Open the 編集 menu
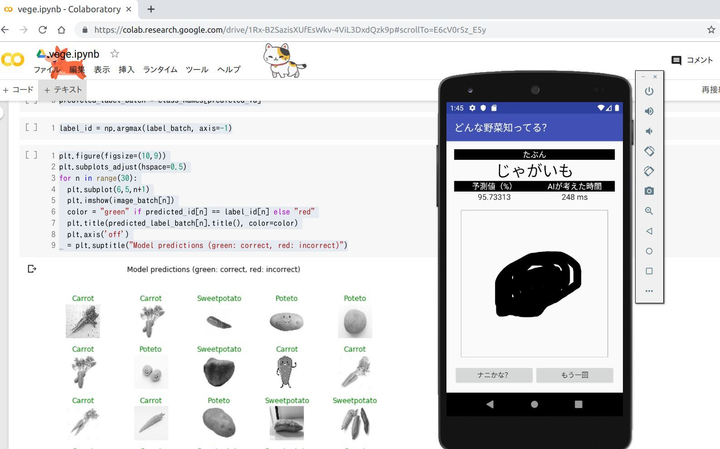Viewport: 720px width, 449px height. [x=77, y=69]
